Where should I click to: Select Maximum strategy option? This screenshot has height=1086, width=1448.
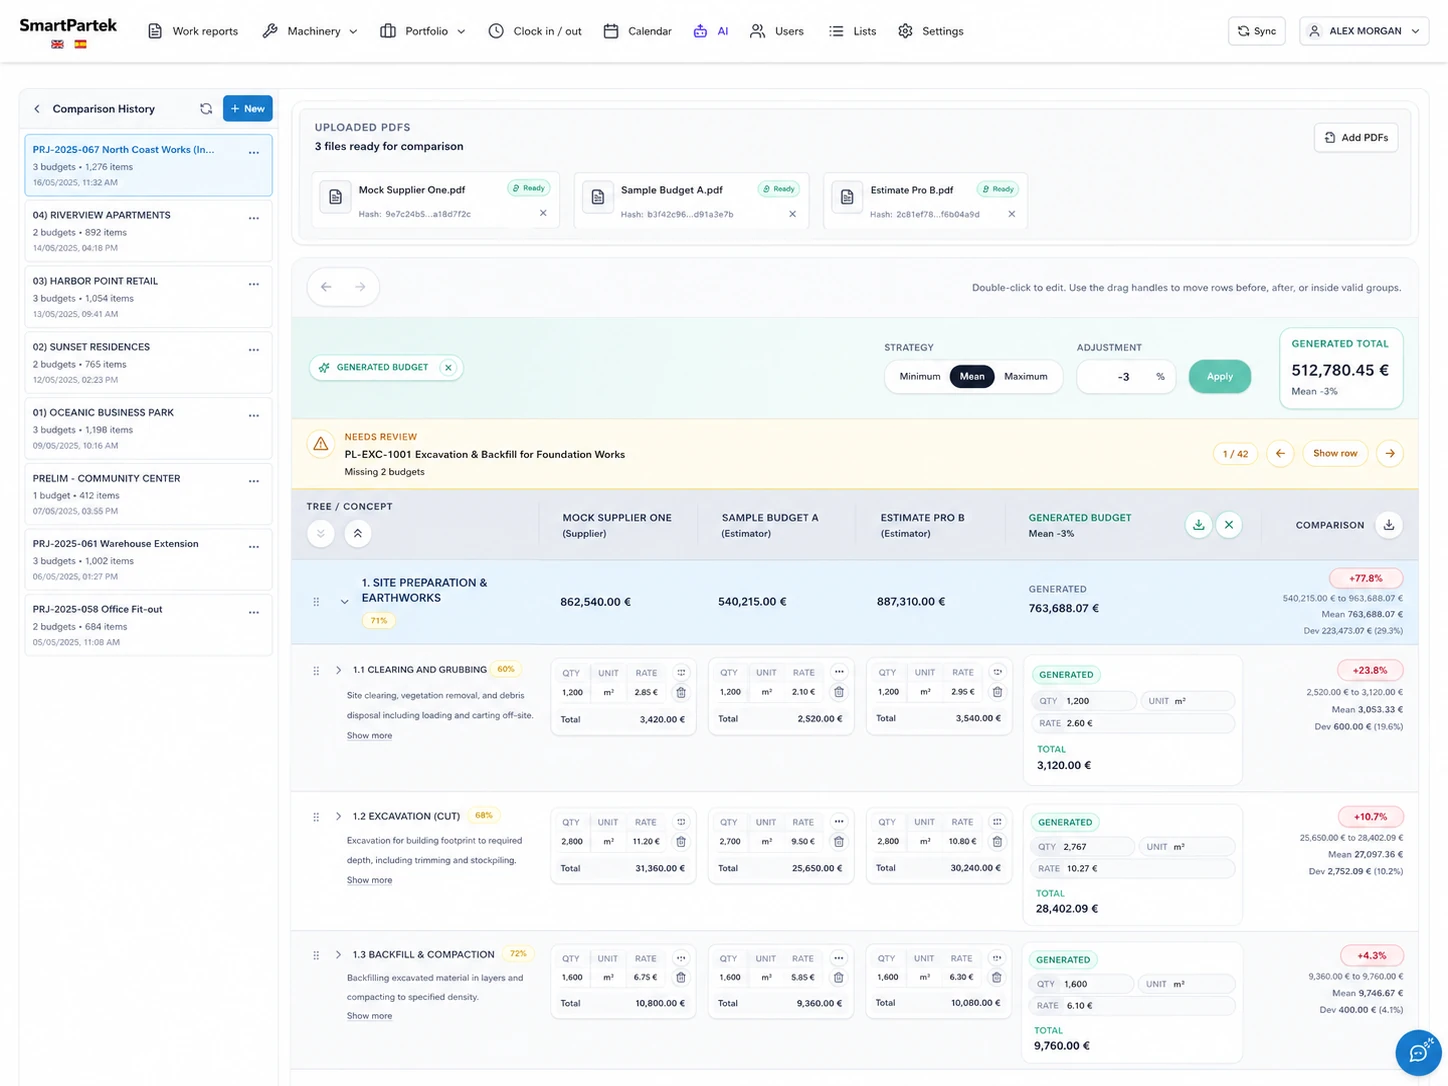[1026, 377]
